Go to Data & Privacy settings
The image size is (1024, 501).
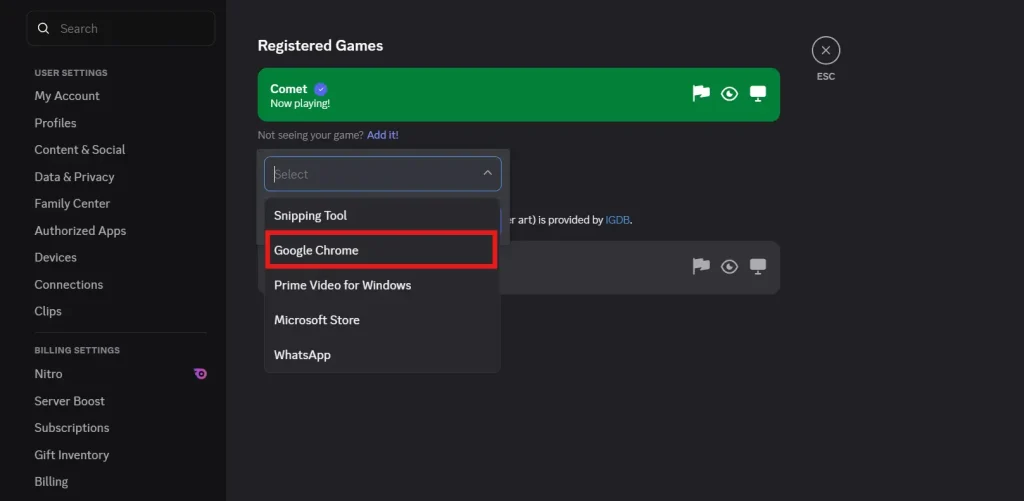(74, 177)
